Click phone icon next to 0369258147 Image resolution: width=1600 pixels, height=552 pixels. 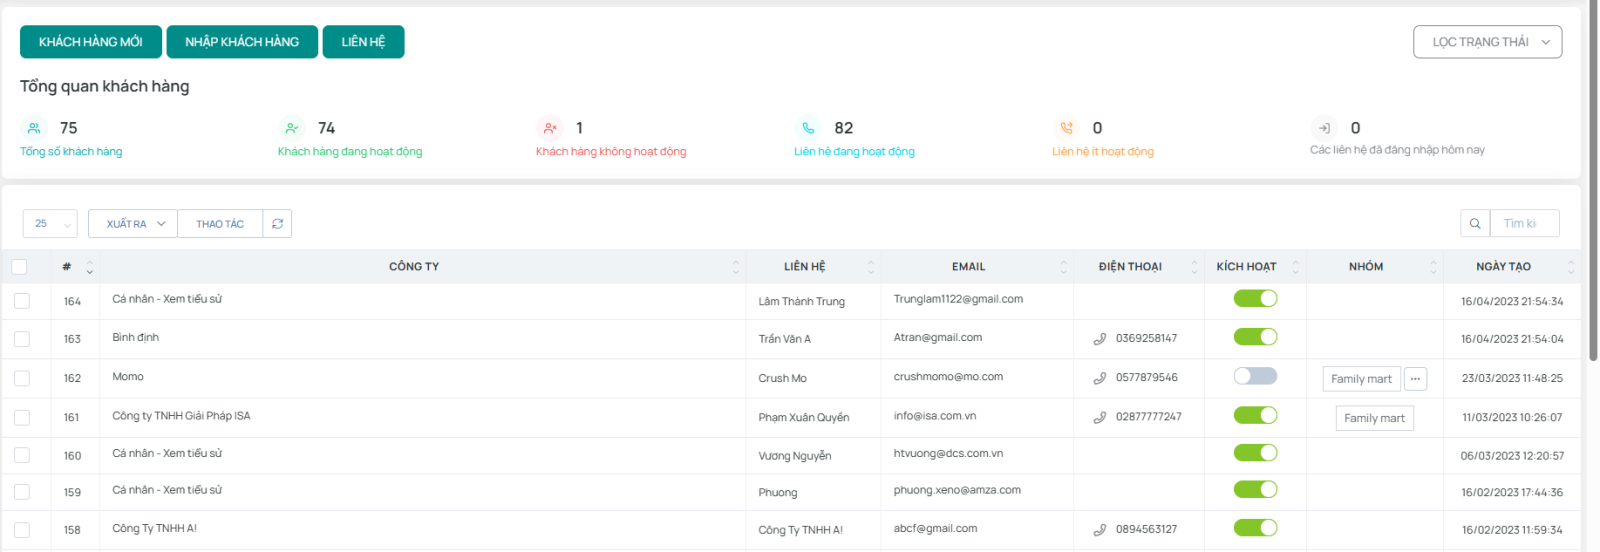[x=1100, y=339]
